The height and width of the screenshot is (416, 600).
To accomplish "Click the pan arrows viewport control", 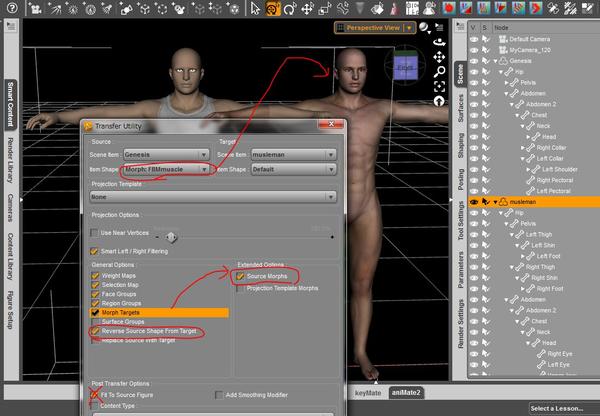I will [x=439, y=57].
